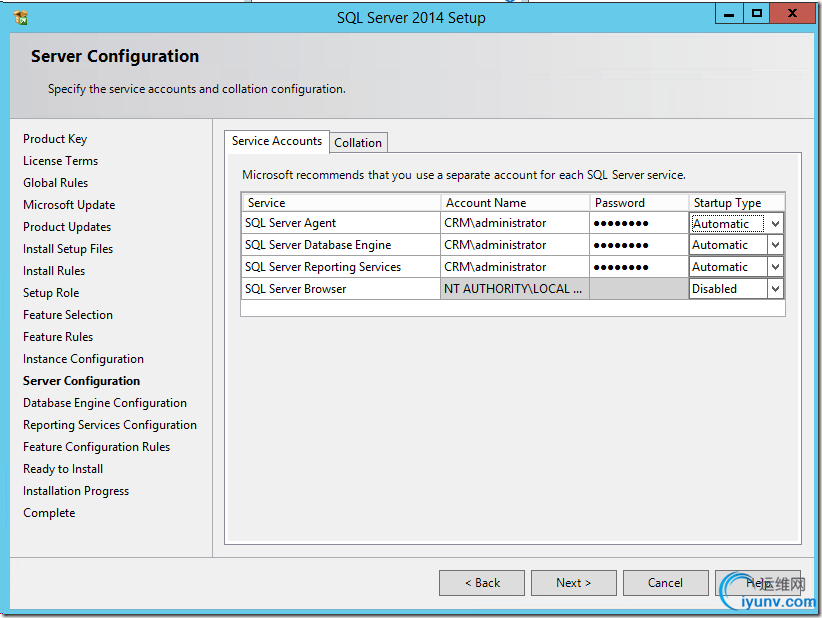Switch to the Collation tab
Viewport: 822px width, 618px height.
point(358,143)
